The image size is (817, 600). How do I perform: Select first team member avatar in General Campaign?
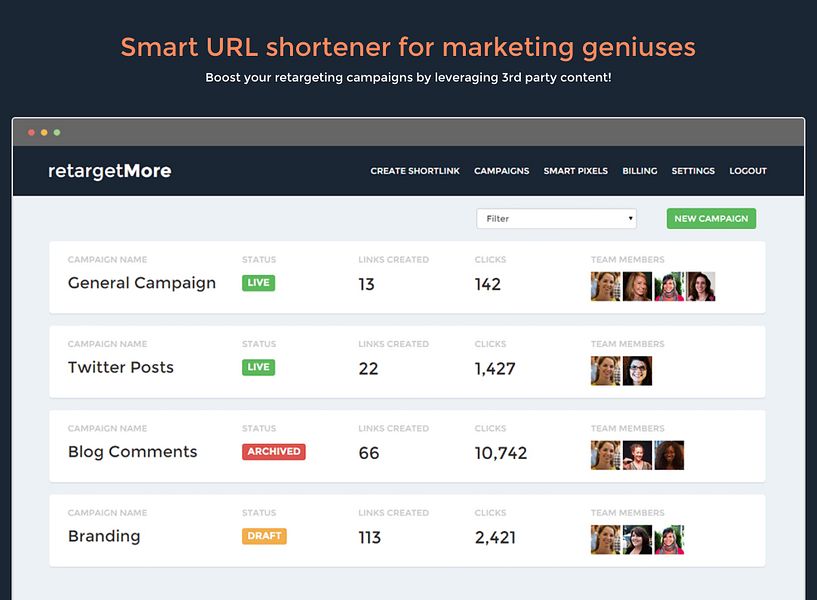[x=605, y=286]
